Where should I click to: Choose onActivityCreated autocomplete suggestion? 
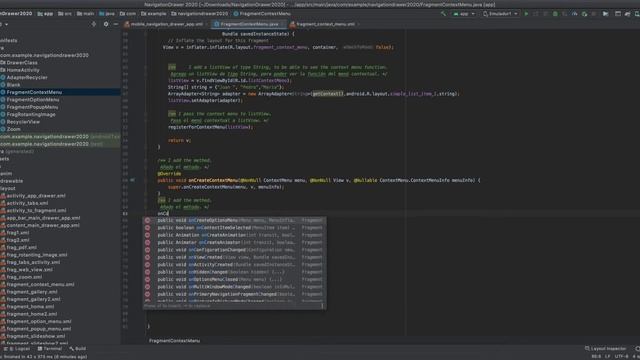pyautogui.click(x=234, y=264)
